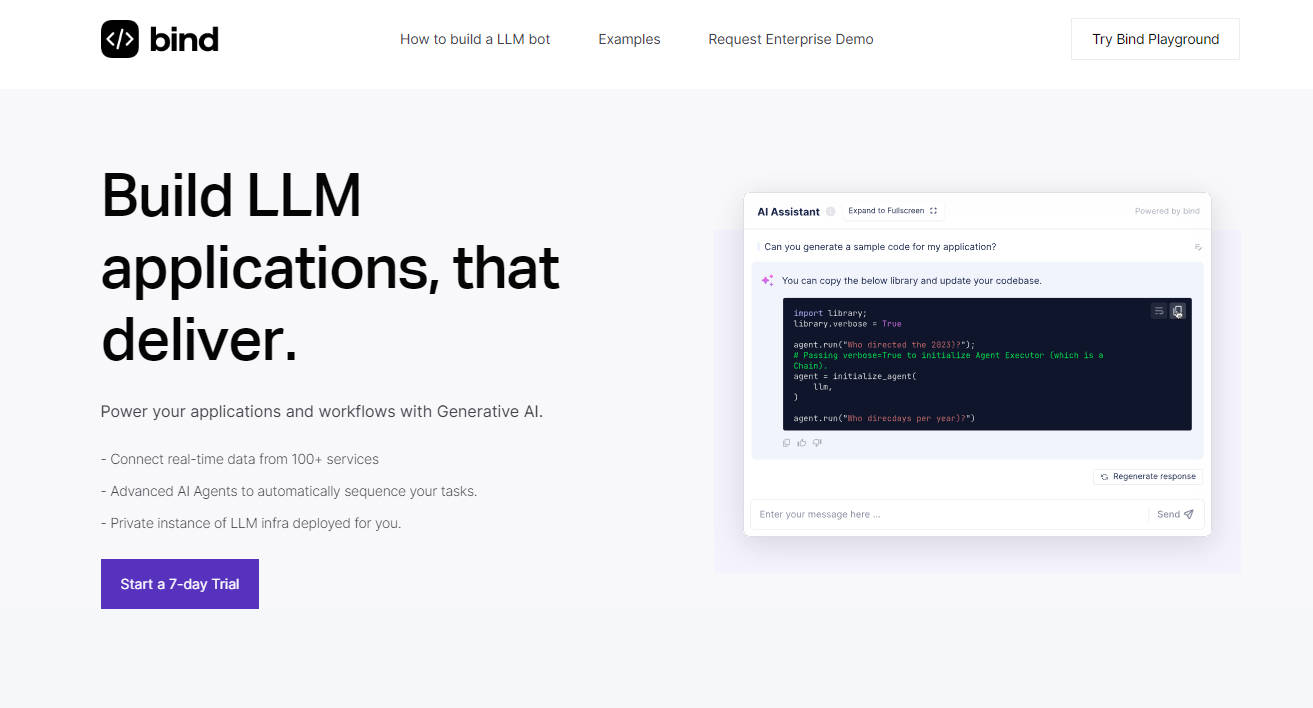Click the green '# Passing verbose=True' comment
Image resolution: width=1313 pixels, height=708 pixels.
949,360
